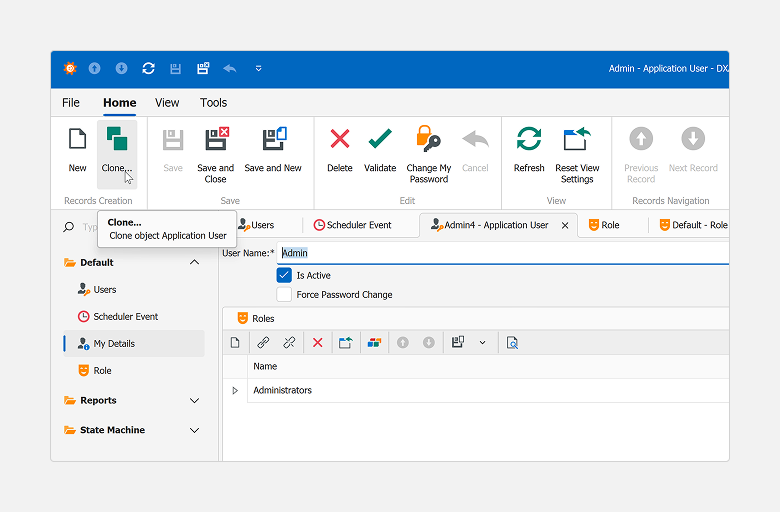The height and width of the screenshot is (512, 780).
Task: Click Save and New icon
Action: point(273,140)
